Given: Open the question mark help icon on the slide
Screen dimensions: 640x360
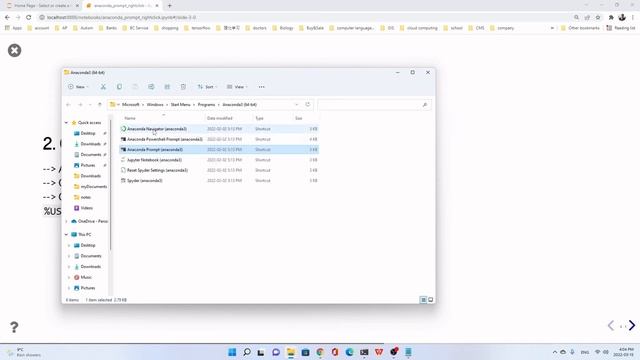Looking at the screenshot, I should 14,327.
